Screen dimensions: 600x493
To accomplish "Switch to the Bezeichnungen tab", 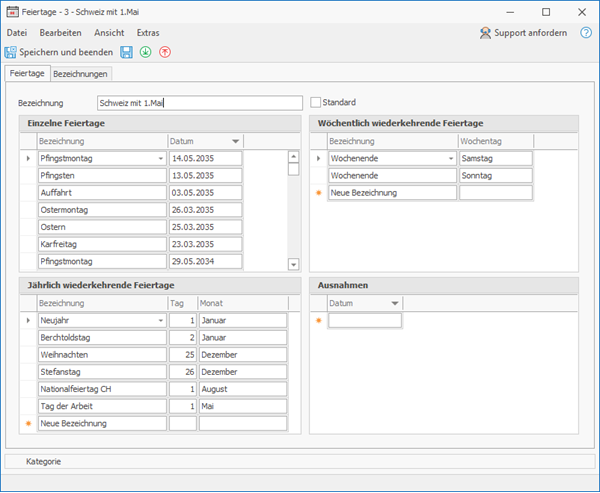I will (x=80, y=74).
